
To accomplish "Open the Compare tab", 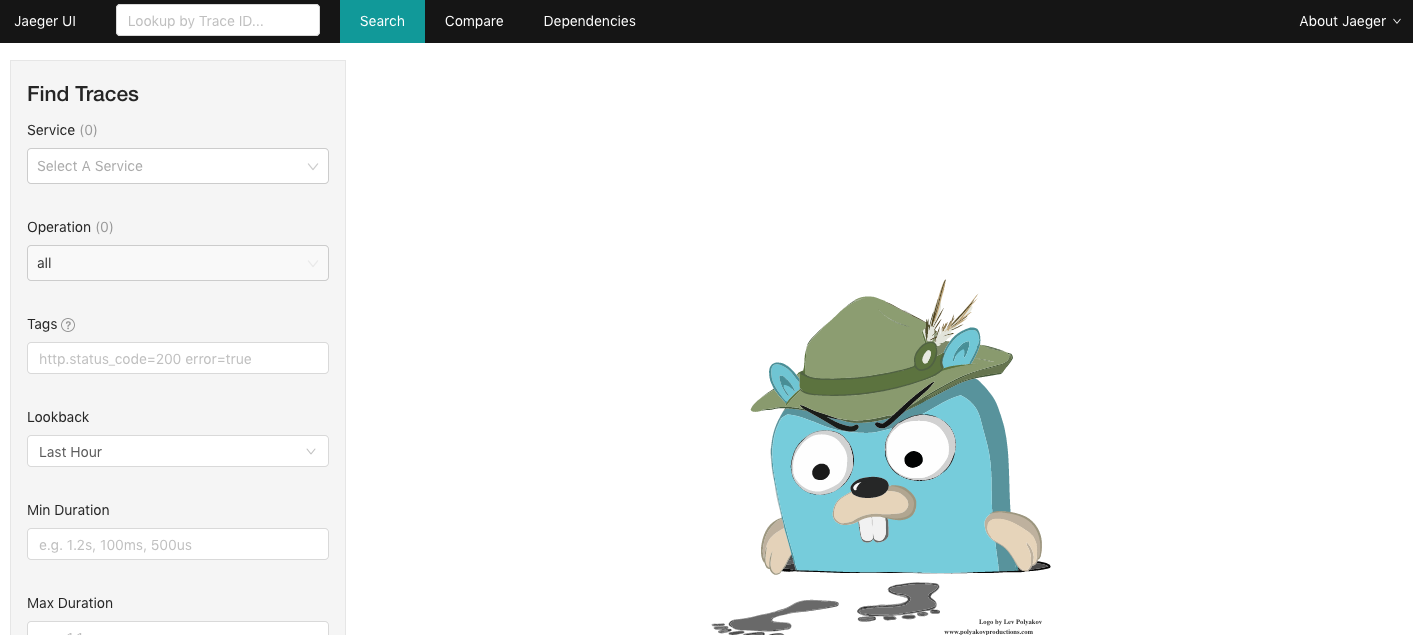I will click(x=474, y=21).
